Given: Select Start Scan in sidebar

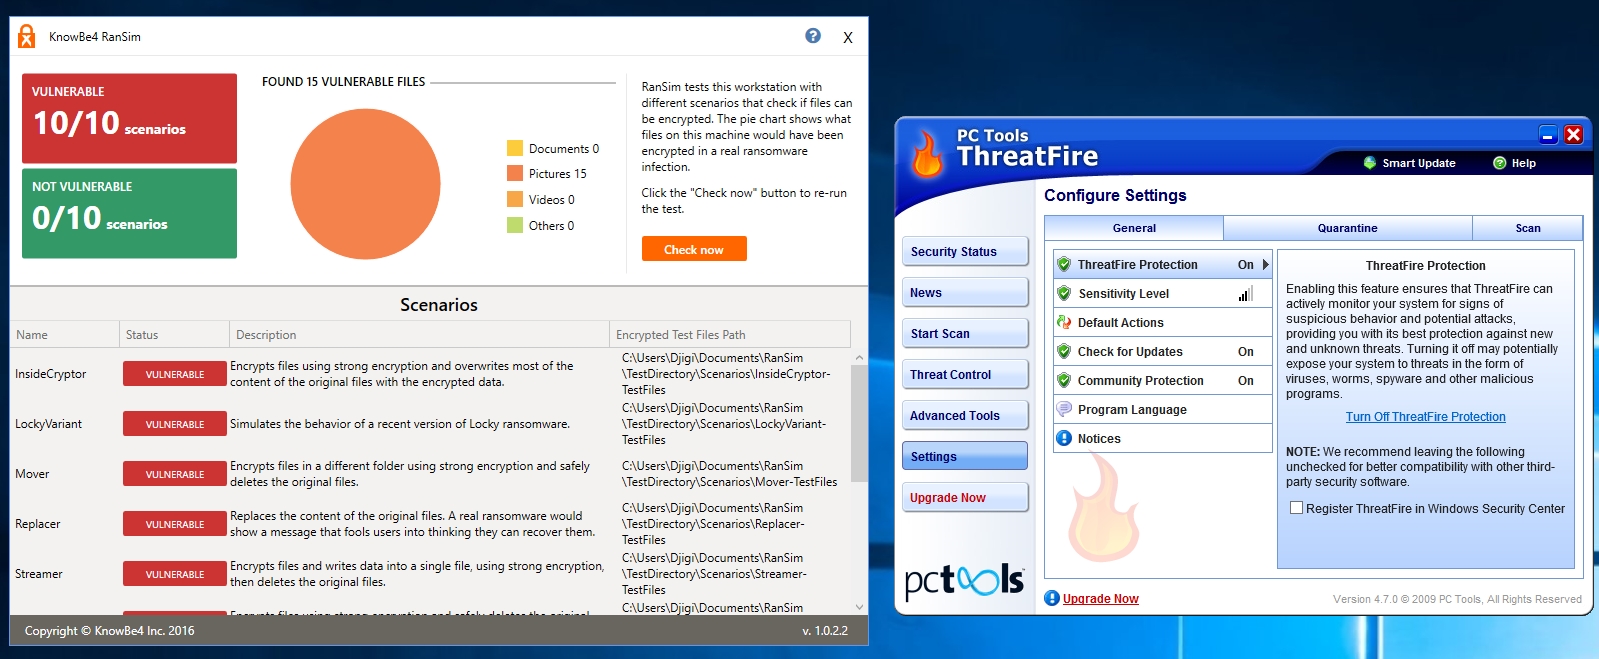Looking at the screenshot, I should tap(965, 334).
